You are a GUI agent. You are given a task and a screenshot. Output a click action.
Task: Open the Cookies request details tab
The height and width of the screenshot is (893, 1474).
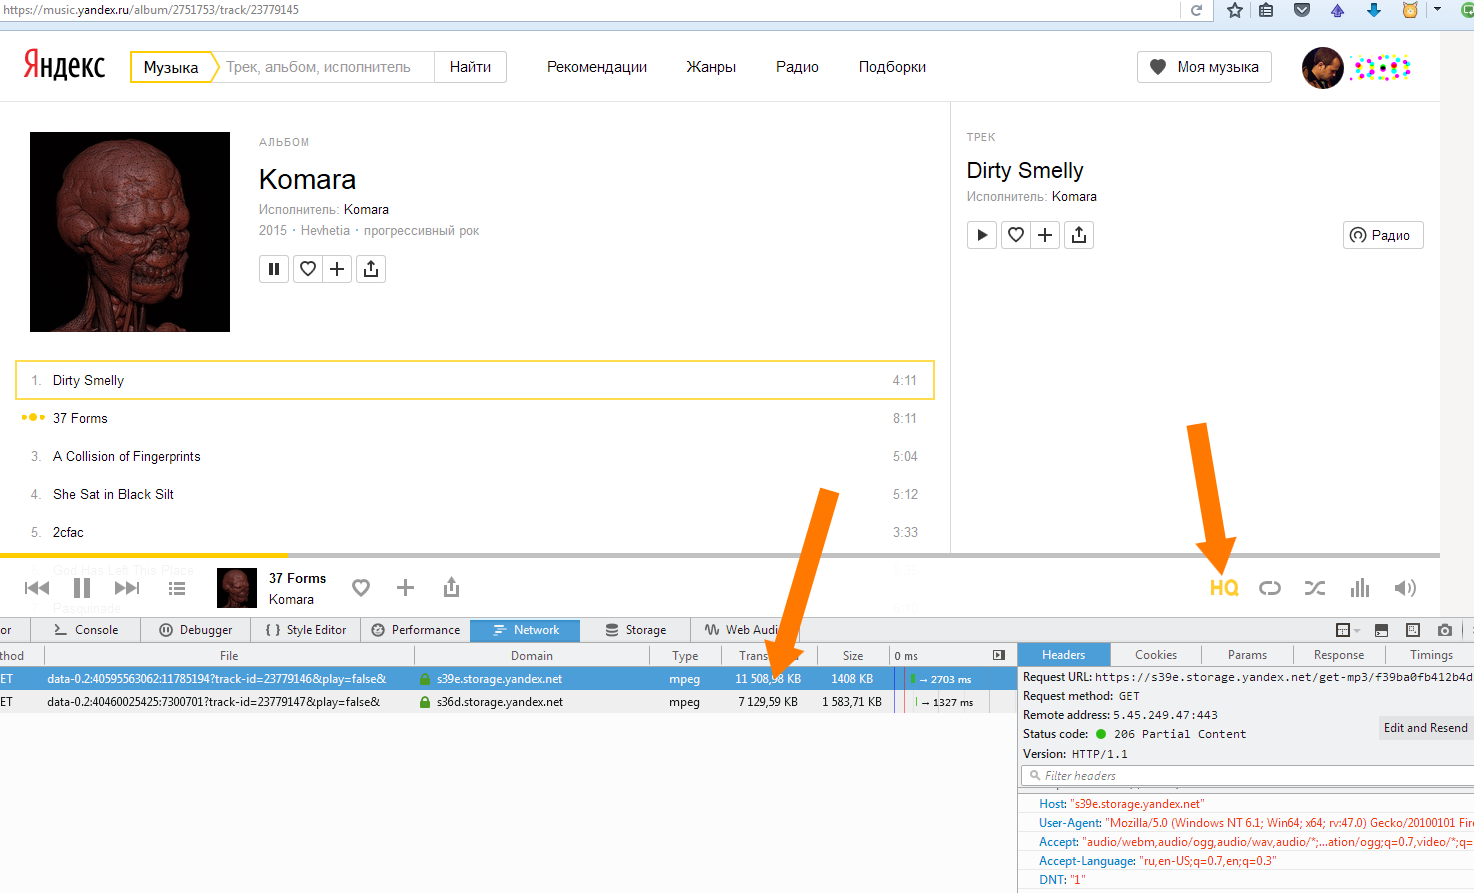[1156, 655]
